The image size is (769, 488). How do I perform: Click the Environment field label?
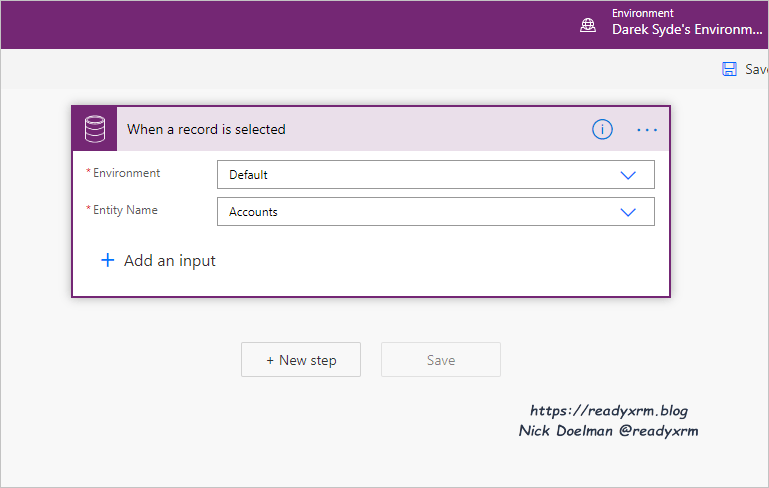point(126,173)
